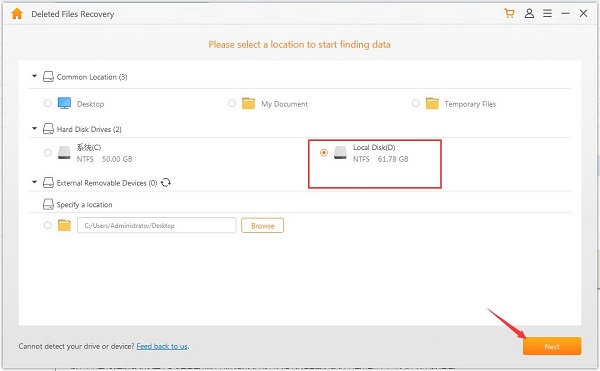Click the NTFS 50.00 GB text
Viewport: 600px width, 371px height.
click(x=104, y=159)
